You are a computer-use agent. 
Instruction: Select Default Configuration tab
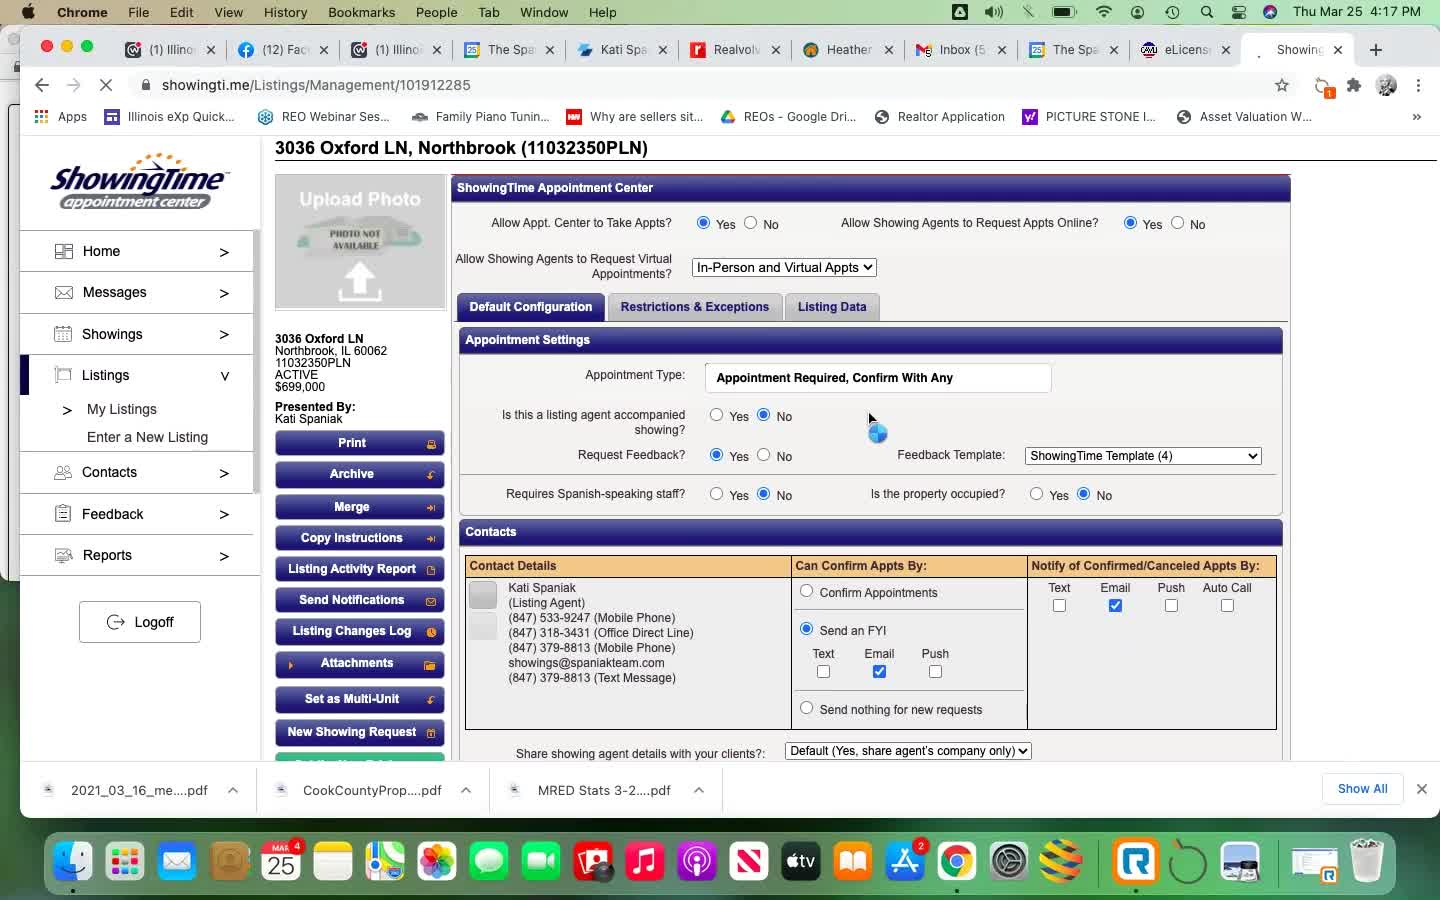(x=530, y=307)
